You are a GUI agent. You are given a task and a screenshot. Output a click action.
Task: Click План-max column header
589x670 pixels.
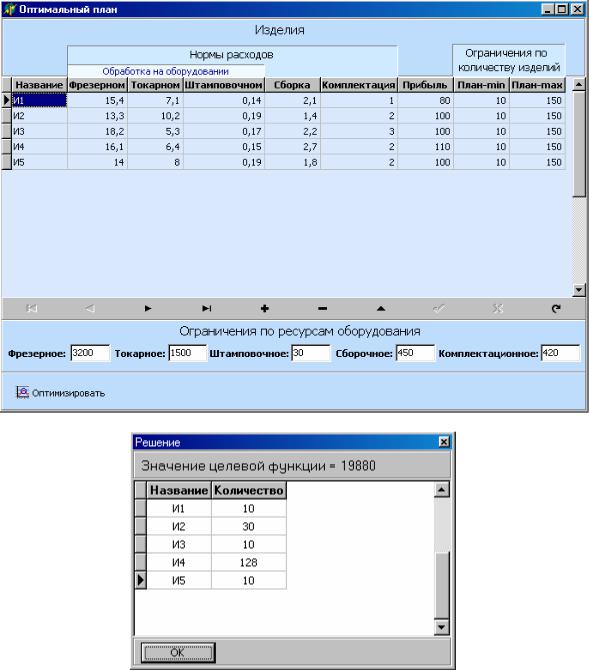537,85
